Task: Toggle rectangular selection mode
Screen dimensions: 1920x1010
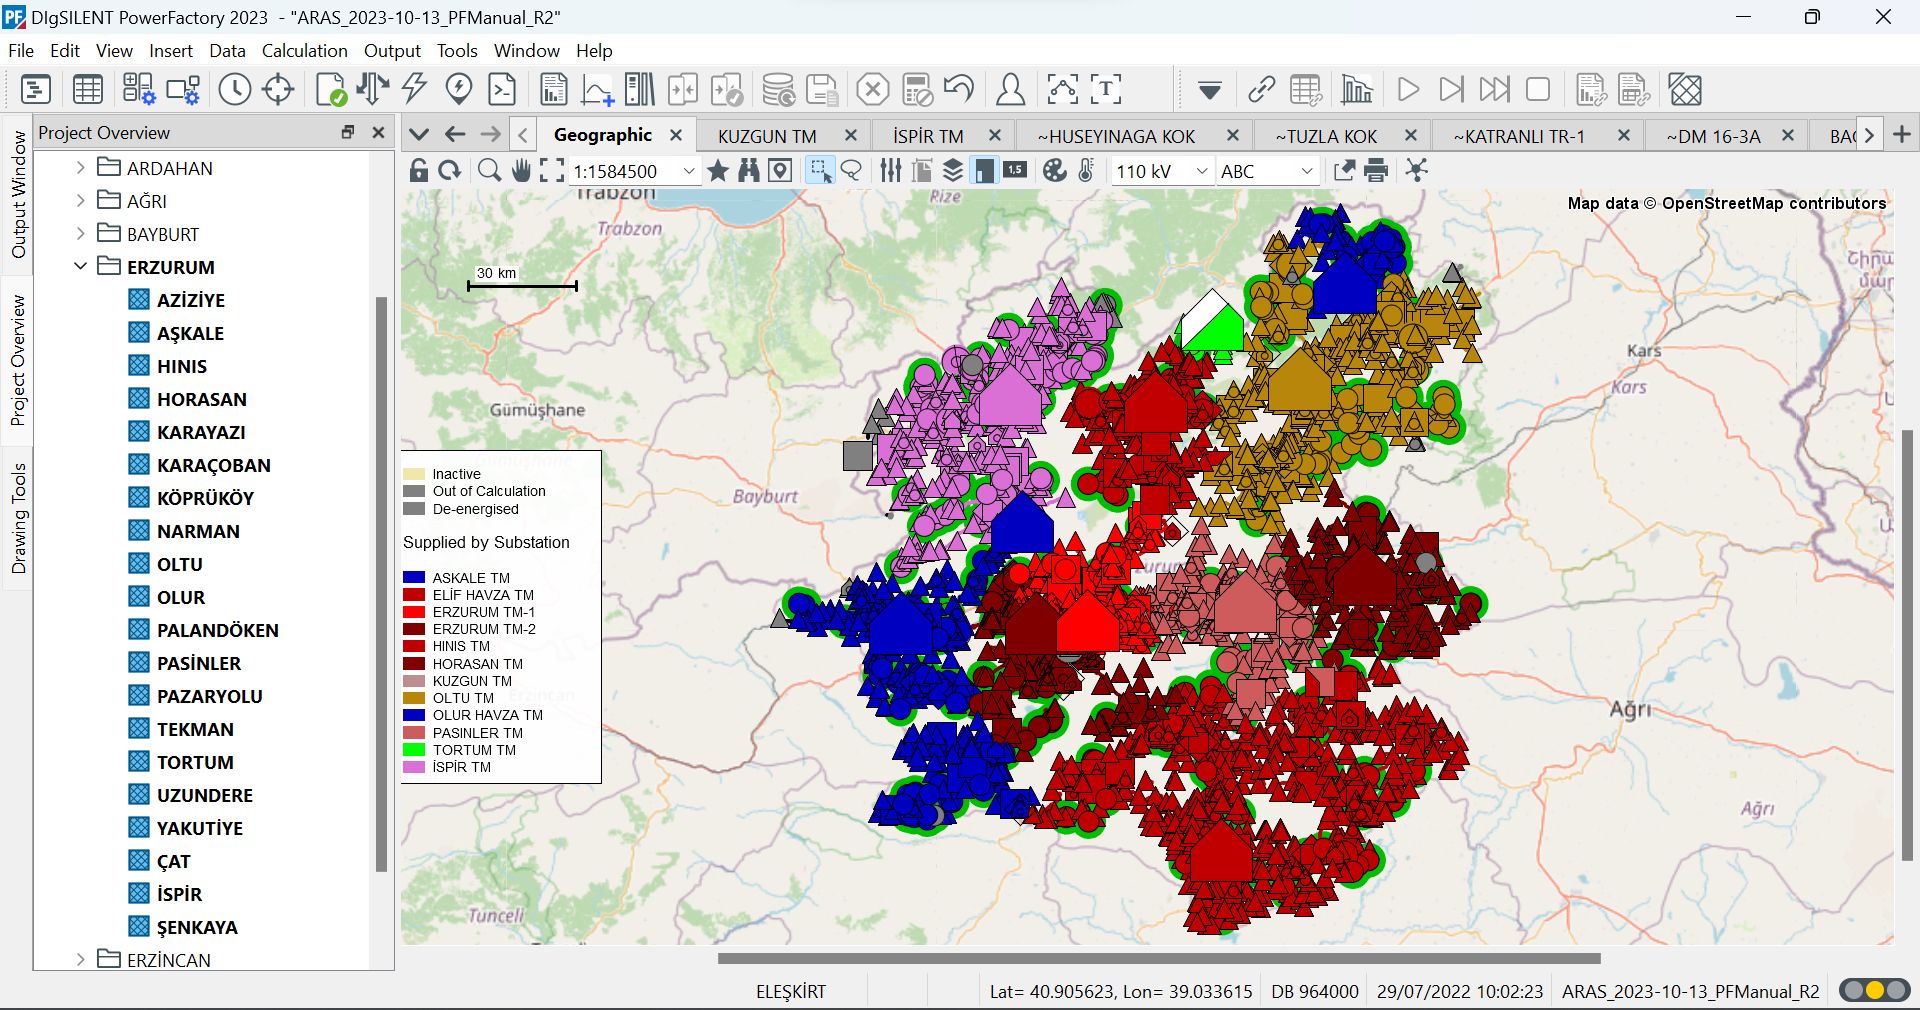Action: (x=821, y=171)
